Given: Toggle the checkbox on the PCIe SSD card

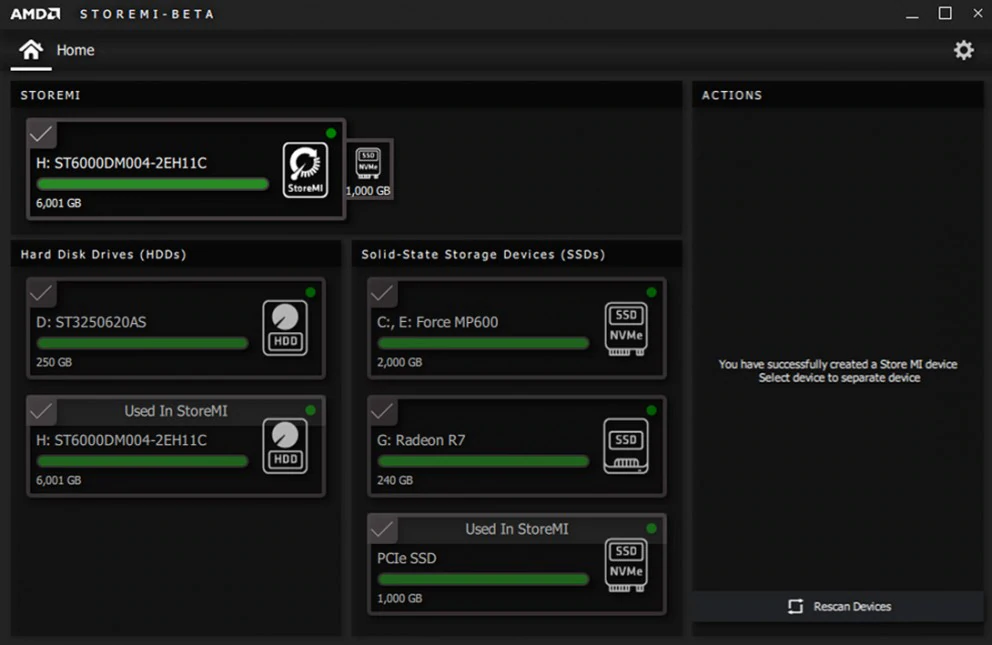Looking at the screenshot, I should (x=383, y=529).
